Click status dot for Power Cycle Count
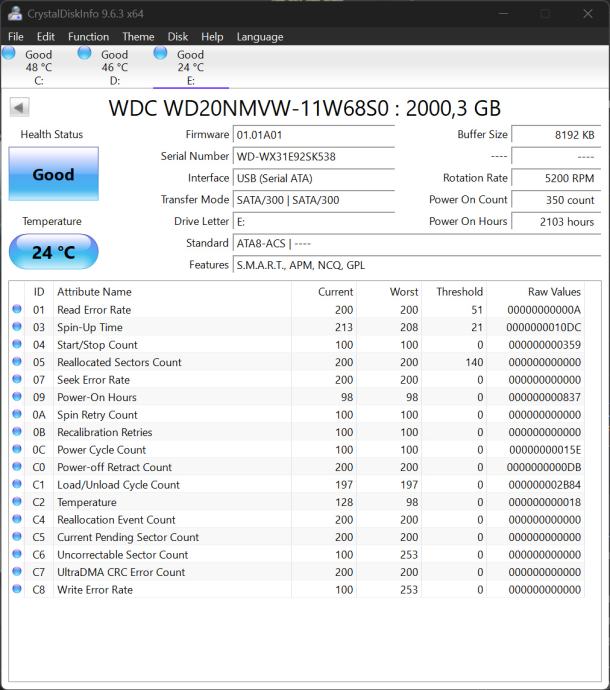This screenshot has height=690, width=610. 17,449
